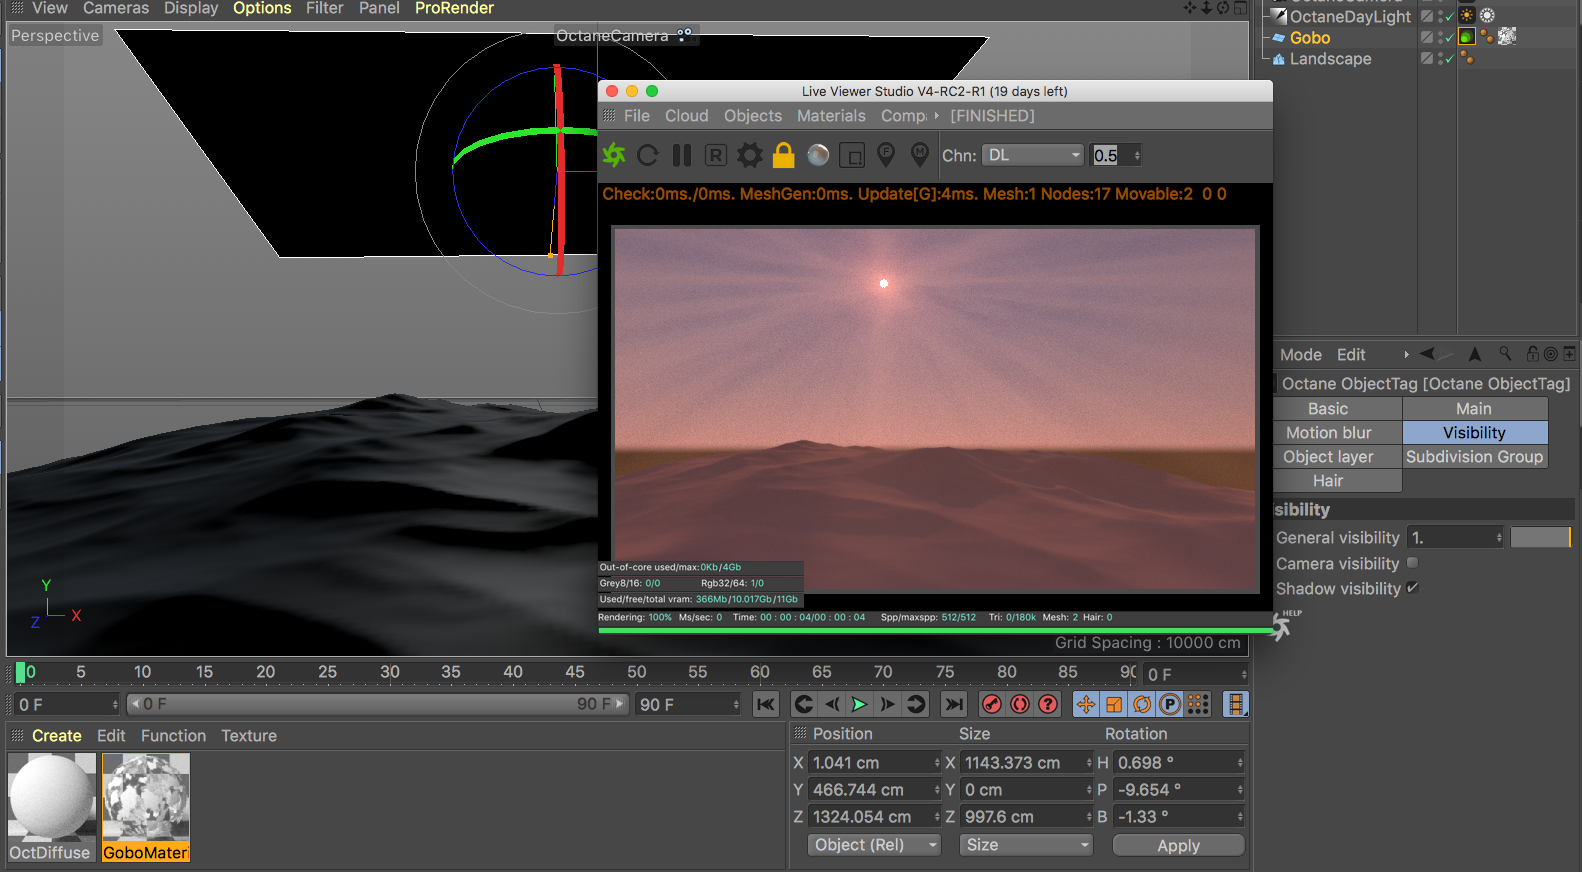Pause the Live Viewer render
The image size is (1582, 872).
[x=682, y=155]
